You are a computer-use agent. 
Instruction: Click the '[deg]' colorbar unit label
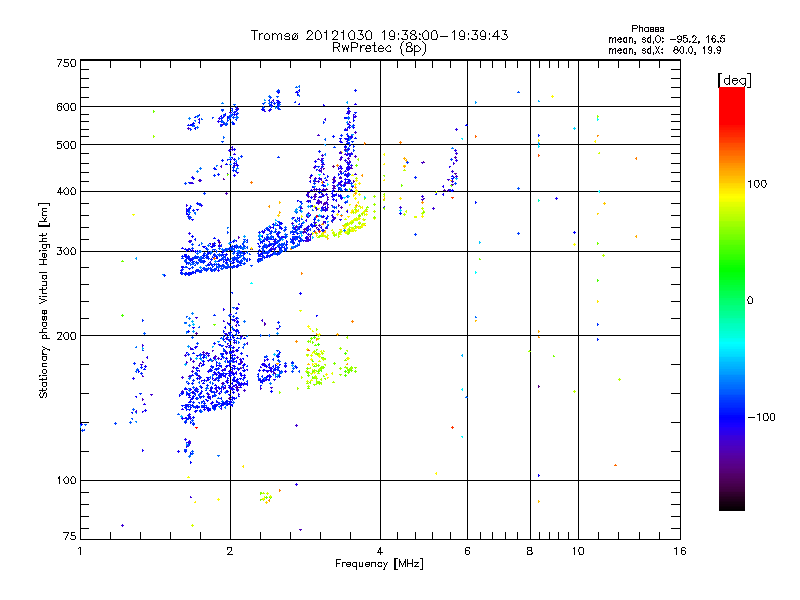point(734,80)
